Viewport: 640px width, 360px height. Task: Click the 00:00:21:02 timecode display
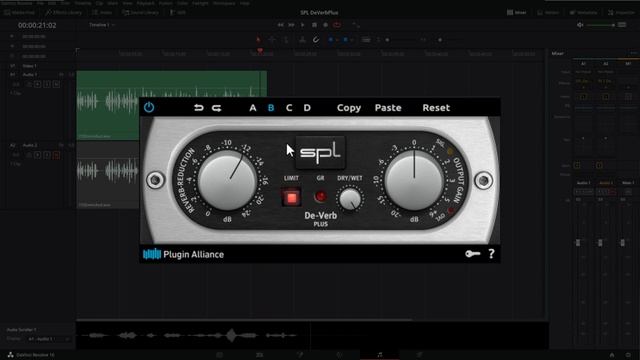coord(37,25)
